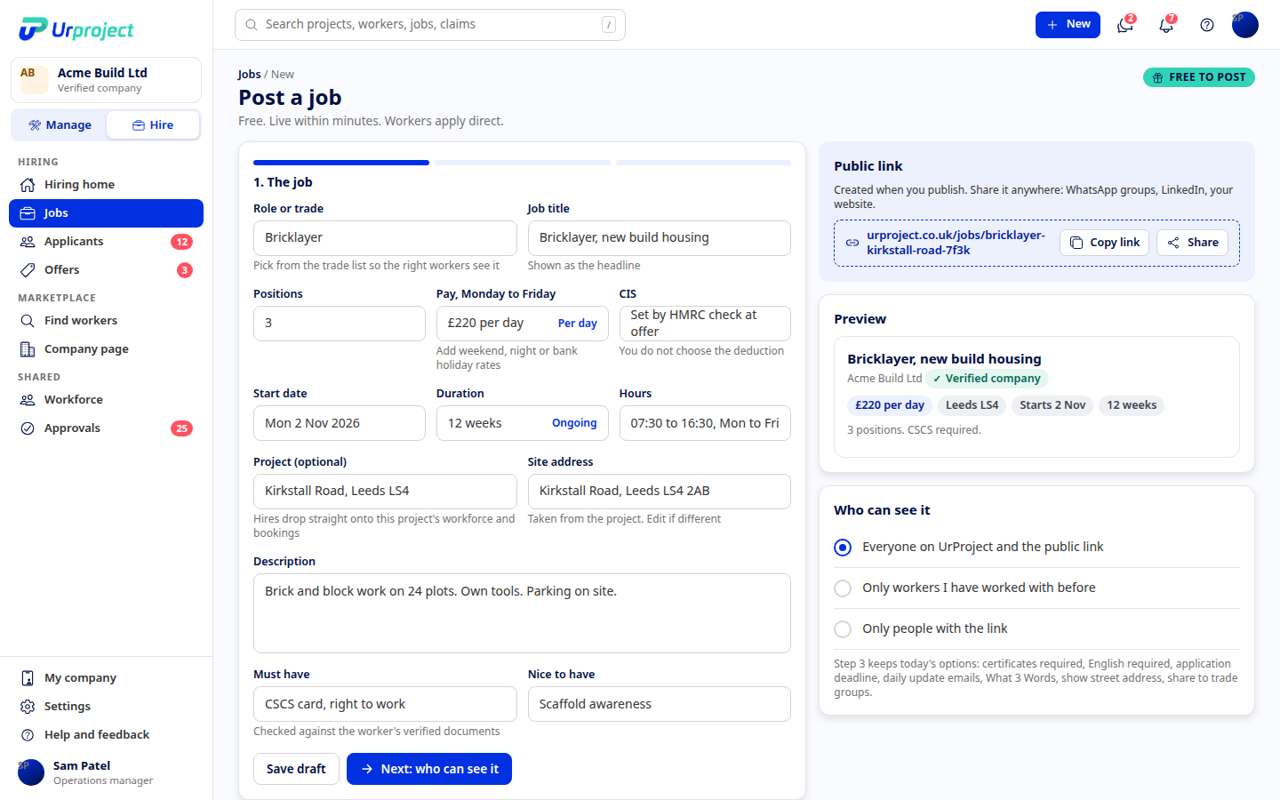This screenshot has width=1280, height=800.
Task: Open Approvals in the sidebar
Action: click(x=106, y=428)
